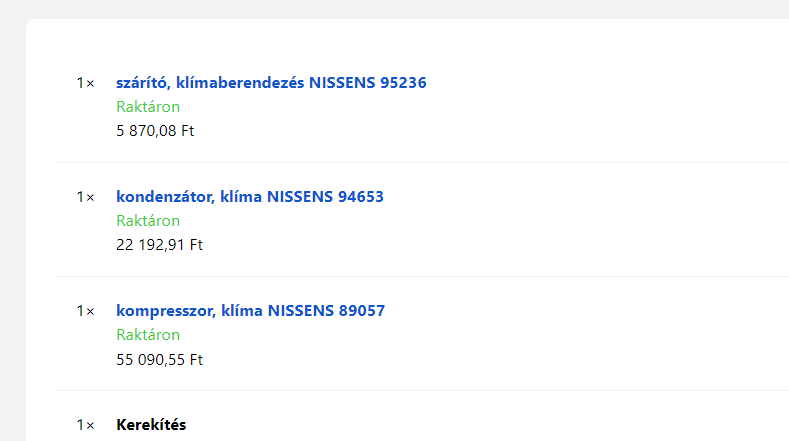The image size is (789, 441).
Task: Click the 55 090,55 Ft price
Action: pyautogui.click(x=159, y=359)
